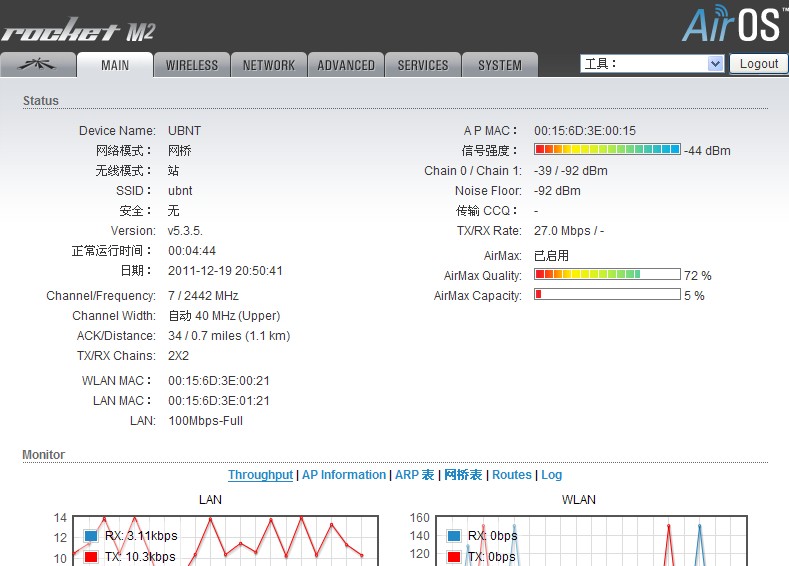Click inside the WLAN throughput graph
This screenshot has width=789, height=566.
tap(591, 541)
